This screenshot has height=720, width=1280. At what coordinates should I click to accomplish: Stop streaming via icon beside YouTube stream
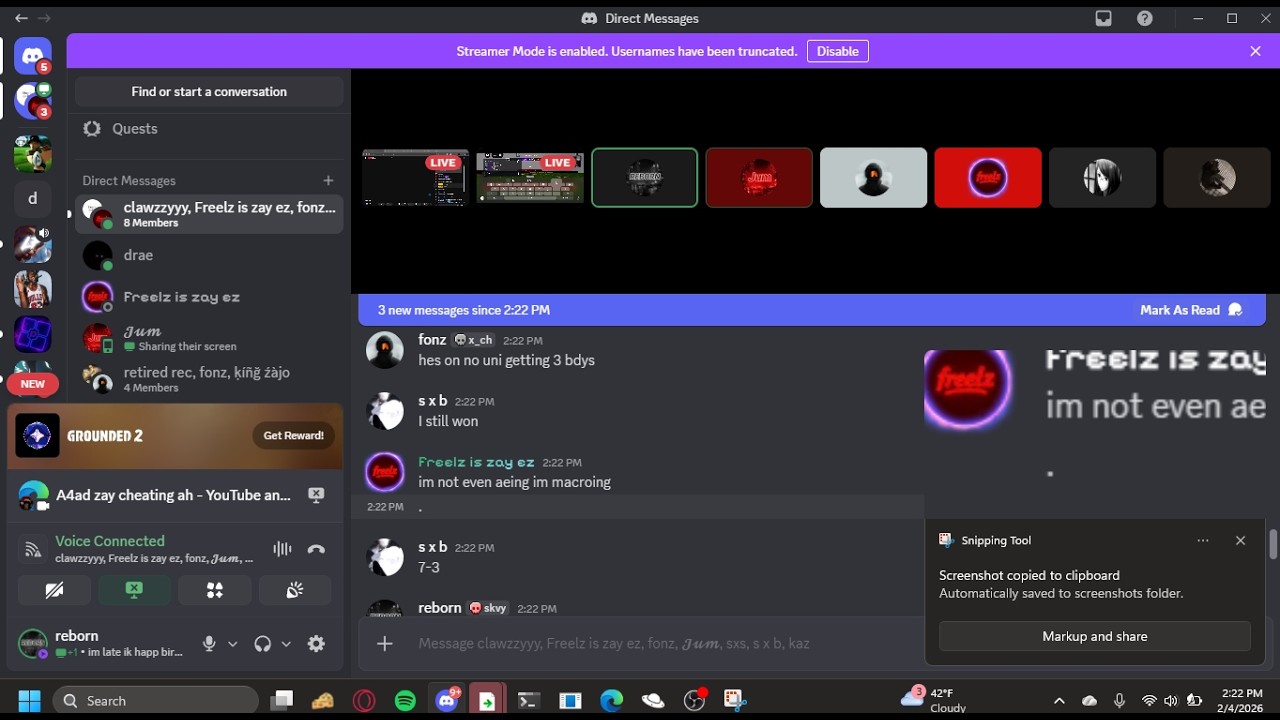click(316, 495)
